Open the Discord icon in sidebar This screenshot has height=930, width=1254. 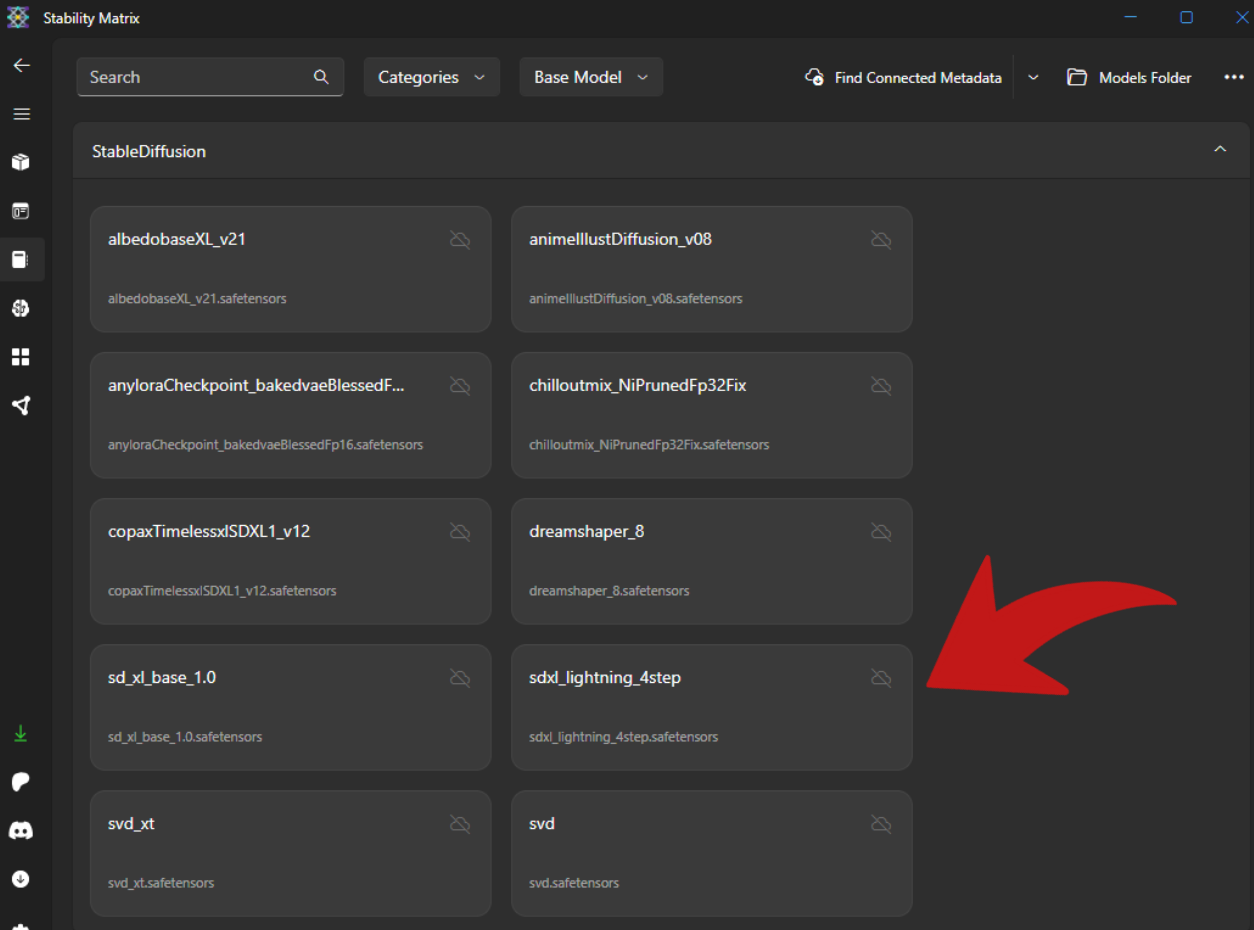pyautogui.click(x=21, y=830)
